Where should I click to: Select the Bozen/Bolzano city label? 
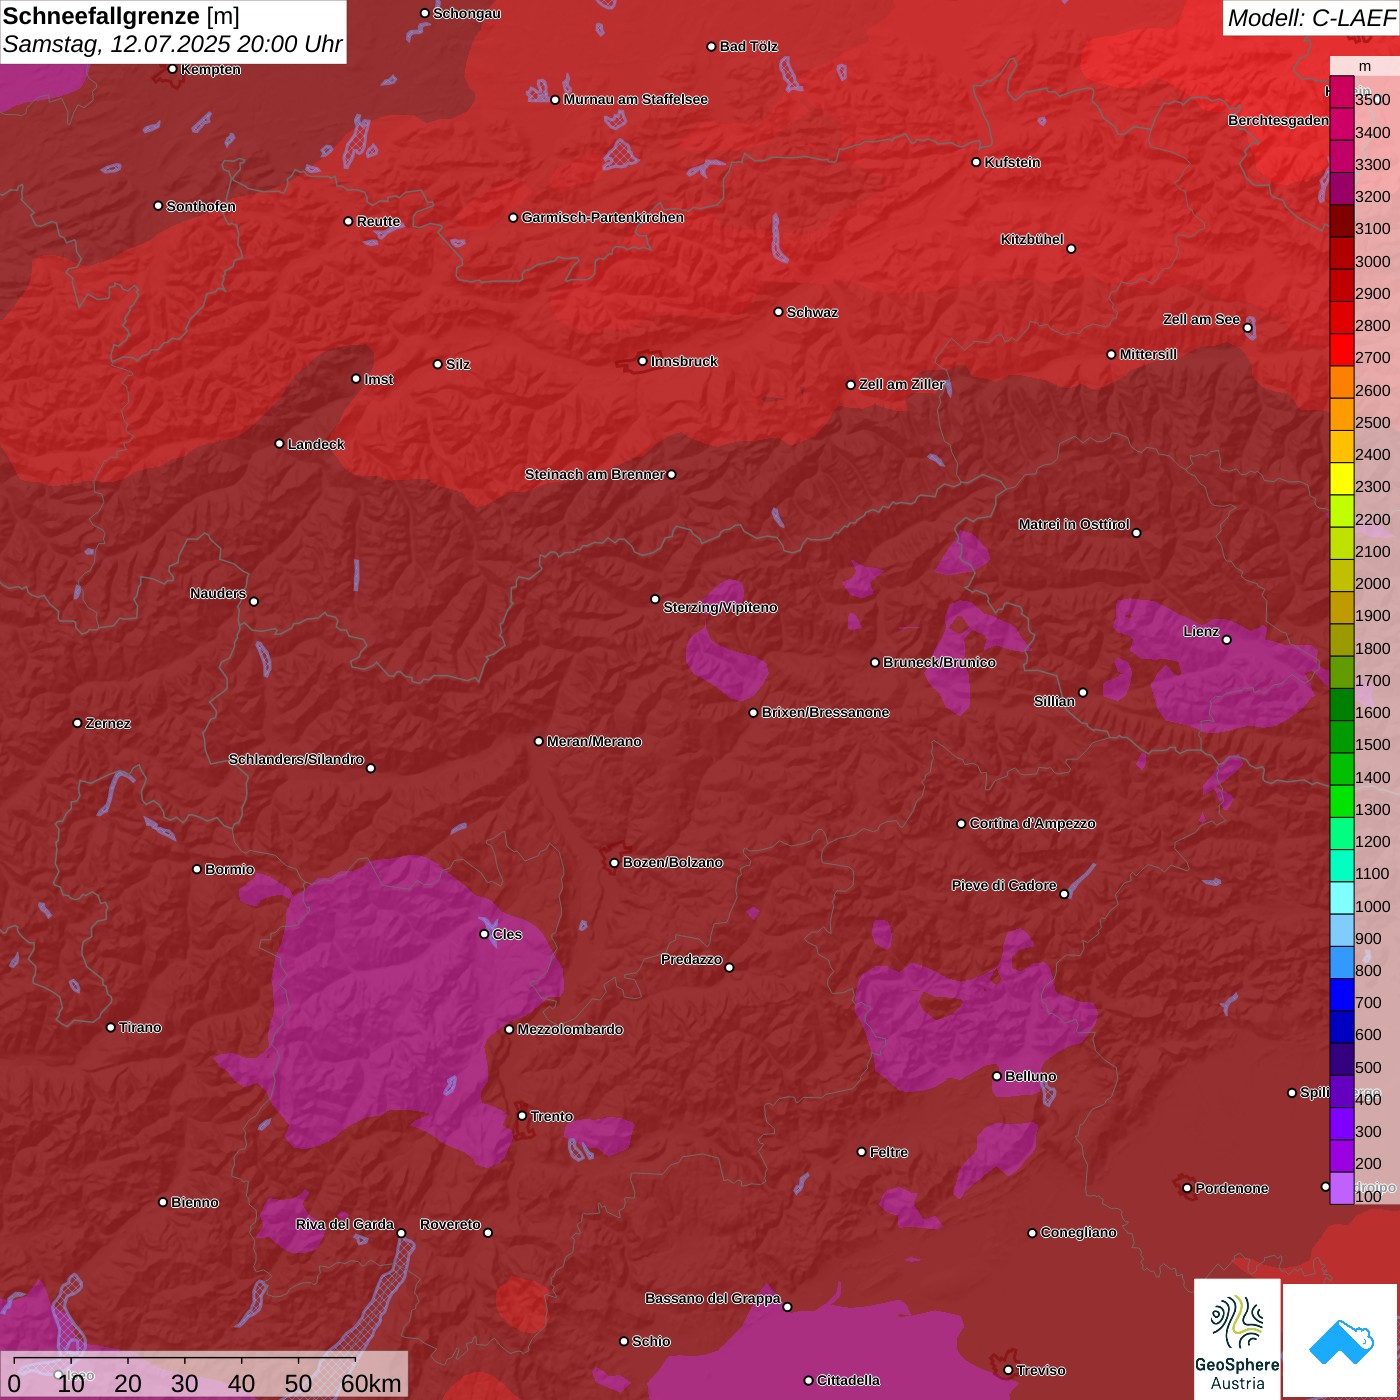click(x=672, y=862)
